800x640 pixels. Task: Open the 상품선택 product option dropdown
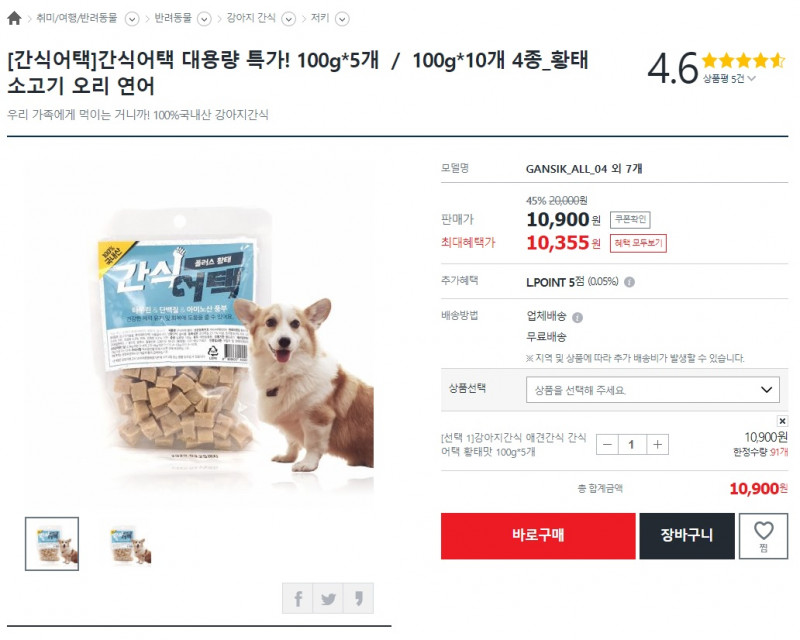(653, 390)
